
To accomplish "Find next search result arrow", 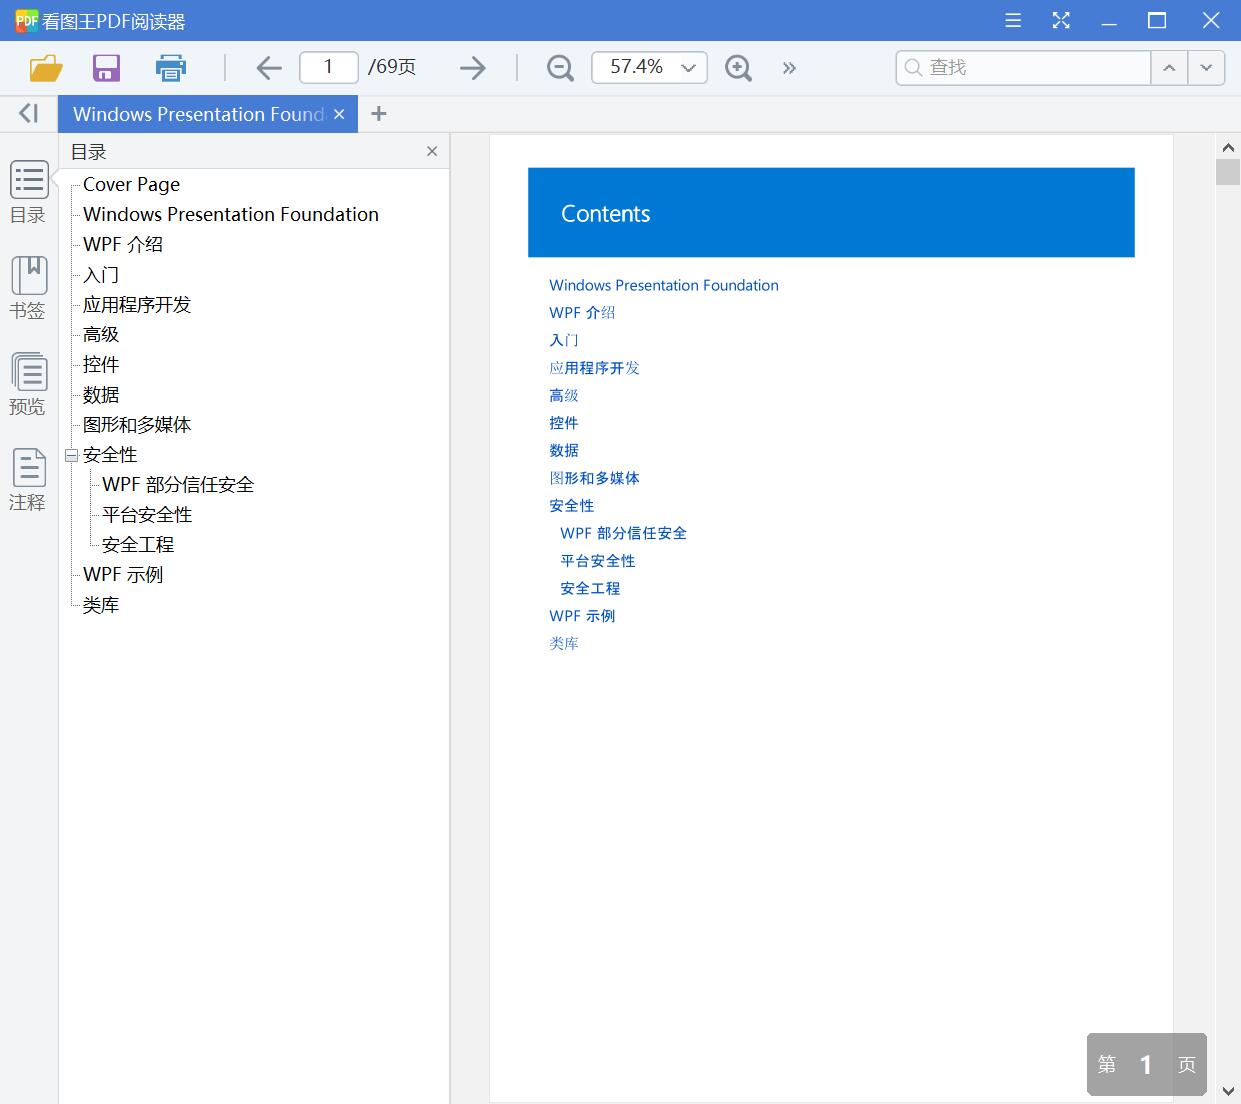I will tap(1206, 68).
